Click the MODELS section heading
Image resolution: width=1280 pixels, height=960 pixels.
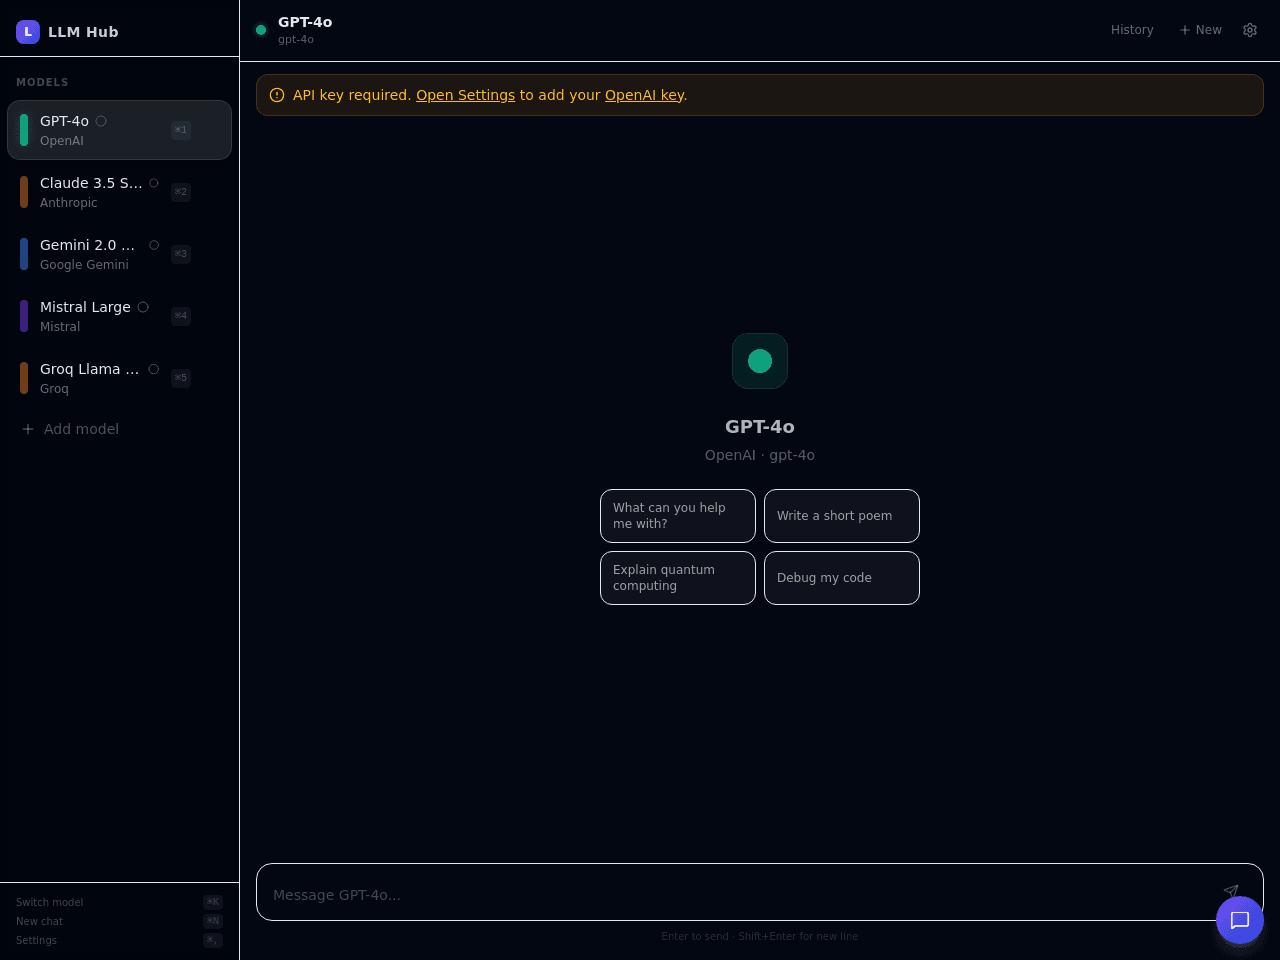click(42, 82)
